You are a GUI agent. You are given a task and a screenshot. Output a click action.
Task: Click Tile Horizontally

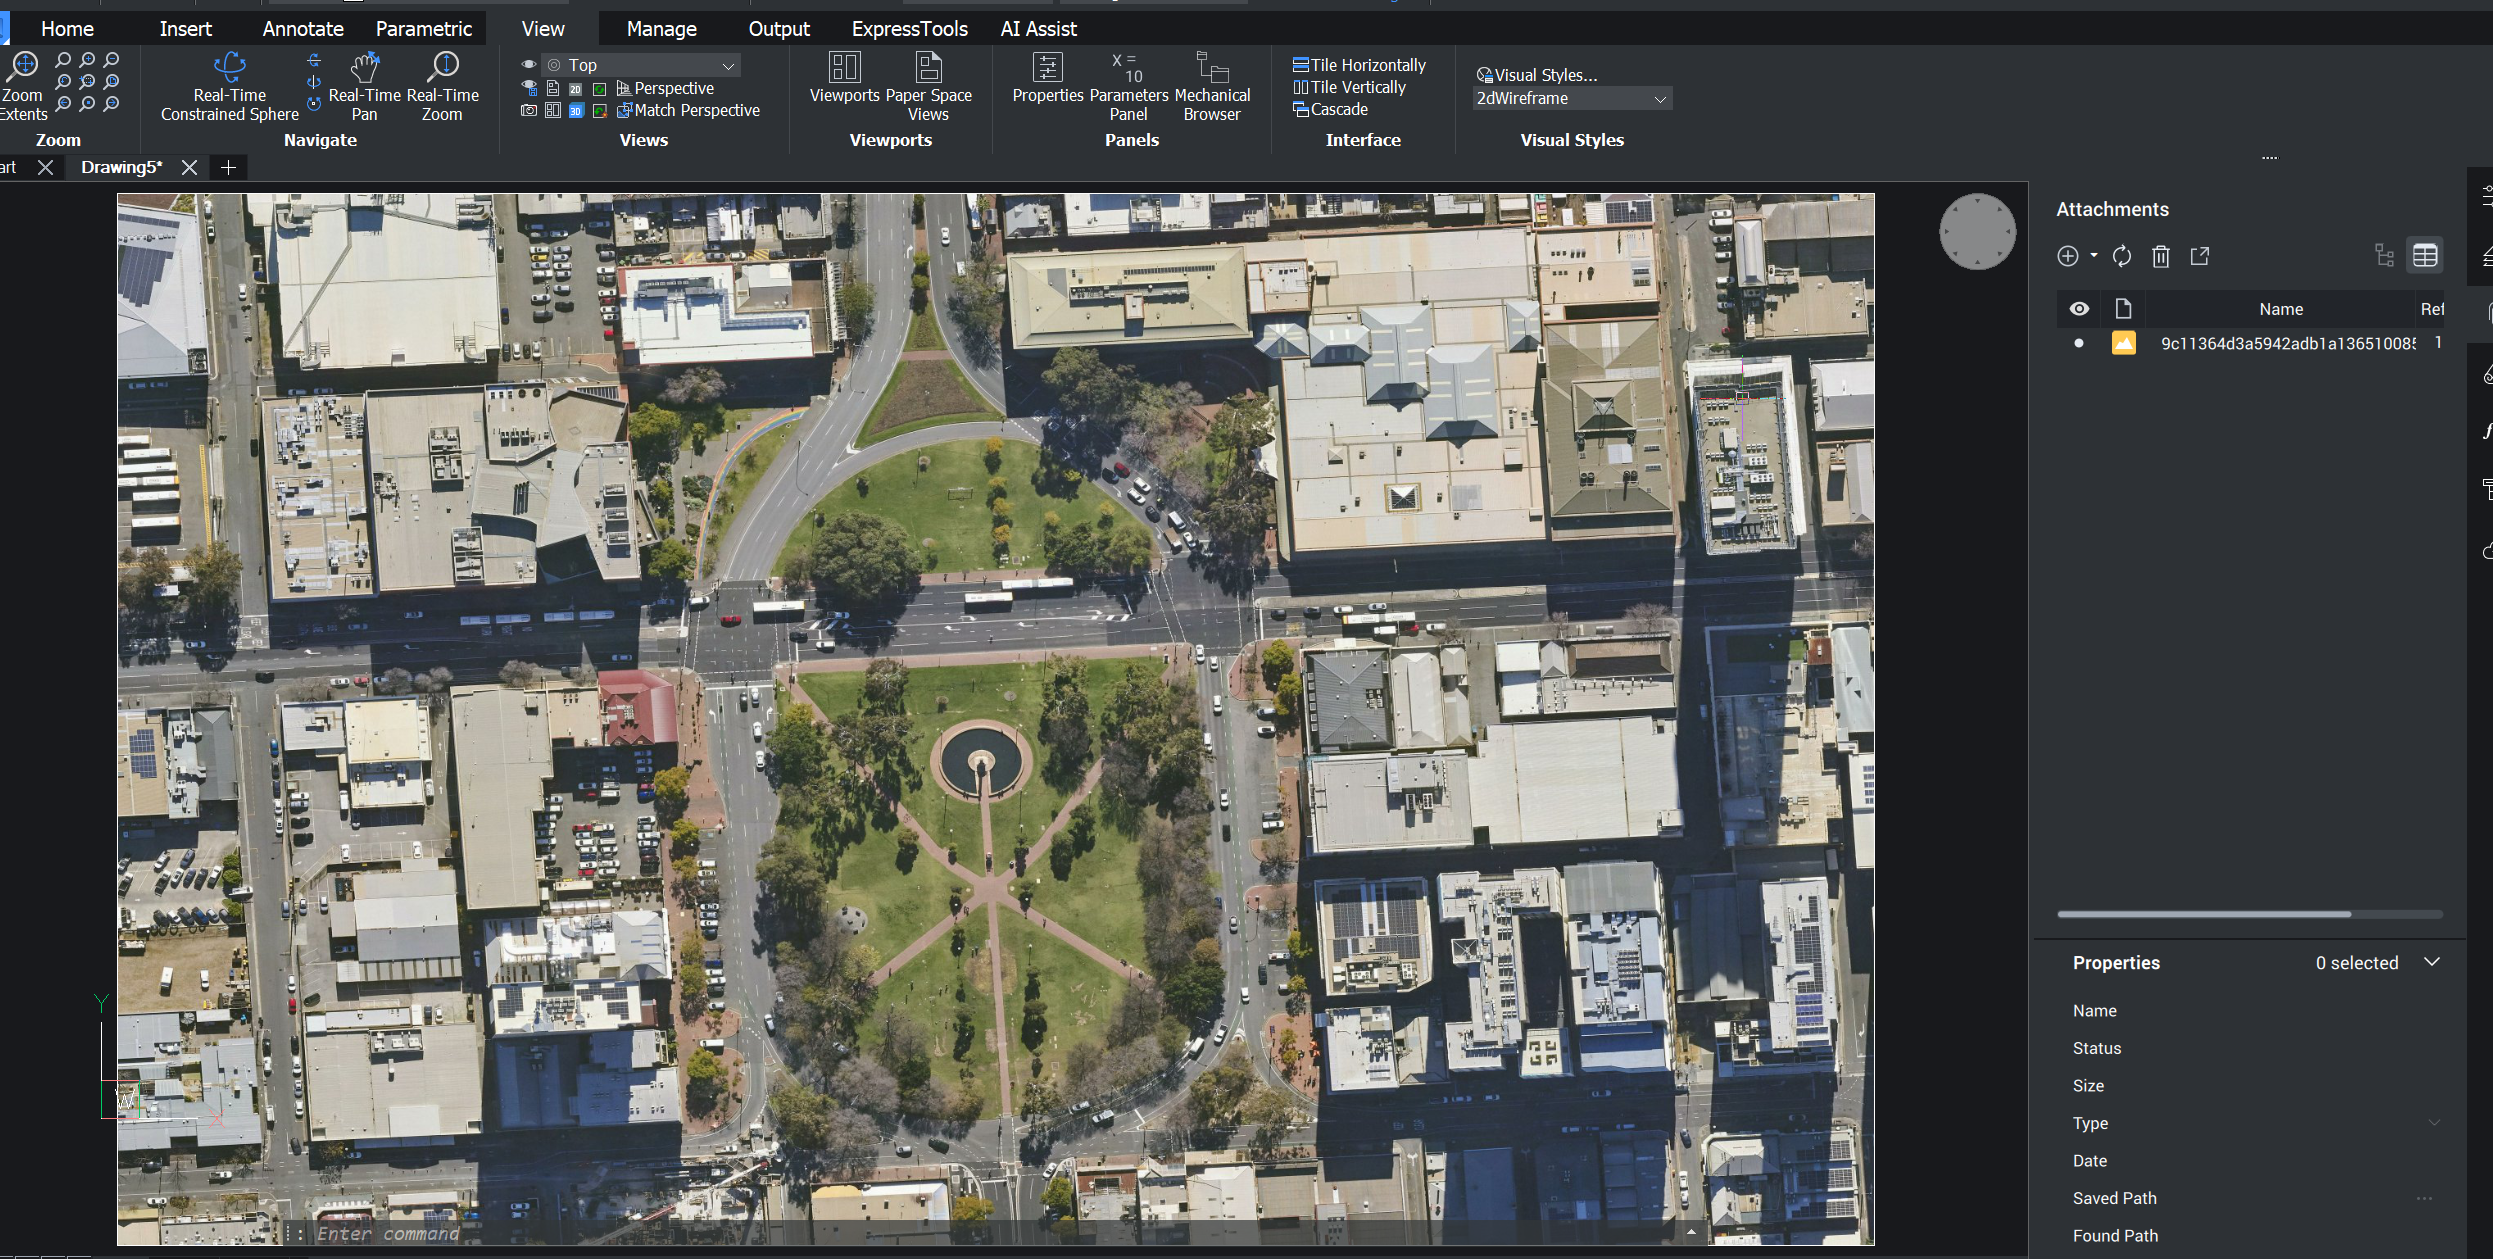point(1360,65)
